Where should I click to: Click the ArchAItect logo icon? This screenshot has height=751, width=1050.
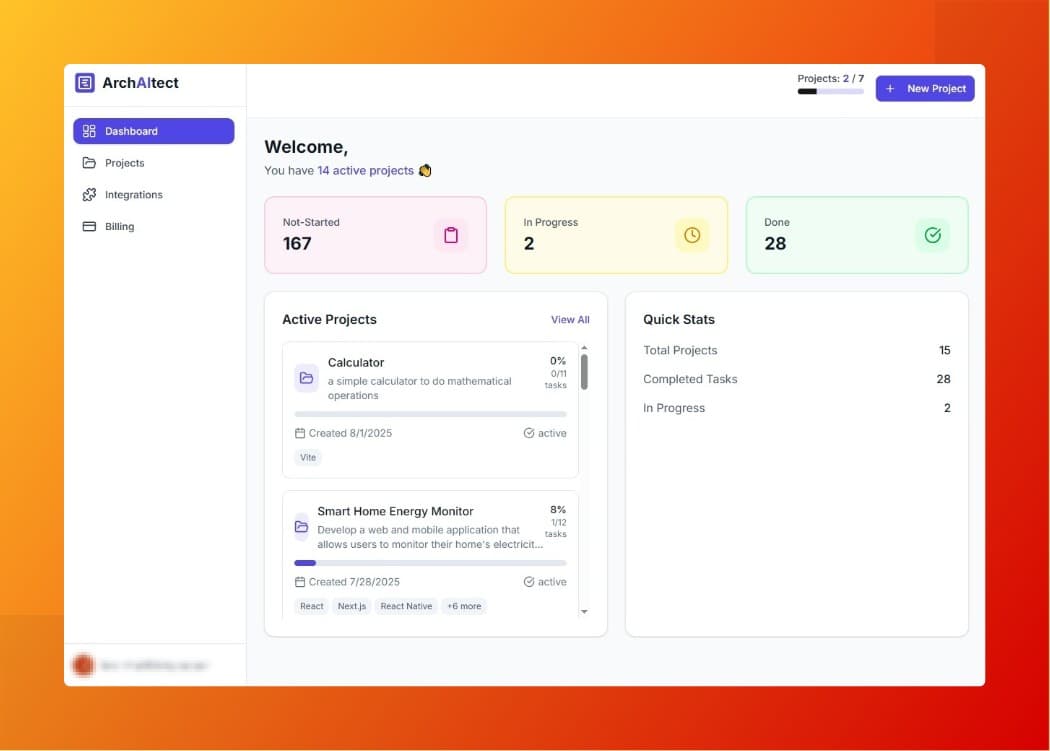click(x=85, y=84)
